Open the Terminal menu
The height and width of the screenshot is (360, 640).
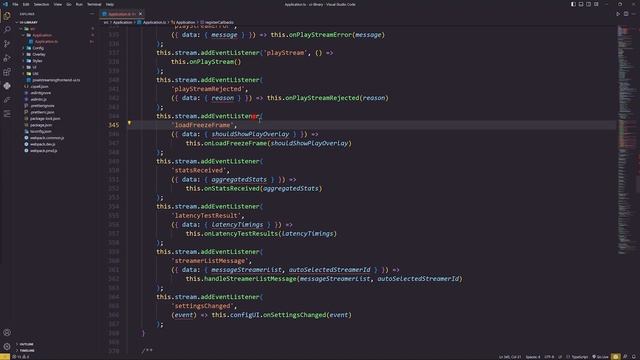[x=94, y=4]
